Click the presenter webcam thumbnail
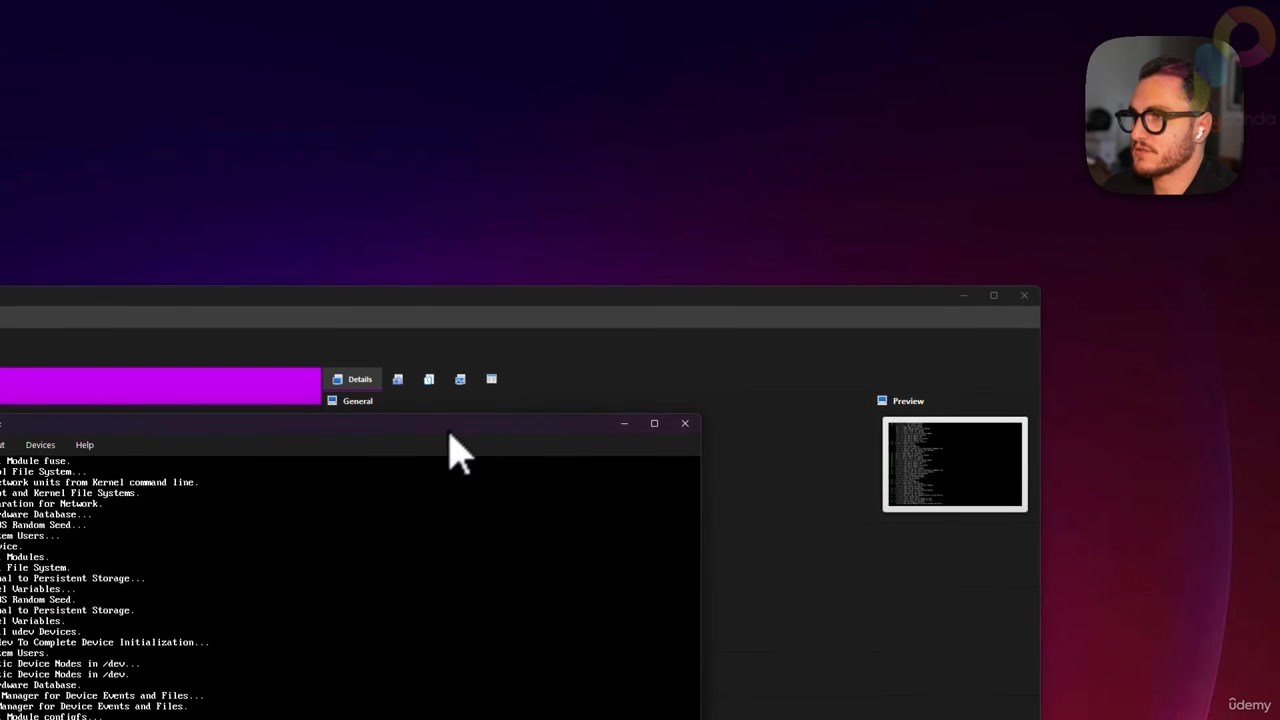 1164,115
